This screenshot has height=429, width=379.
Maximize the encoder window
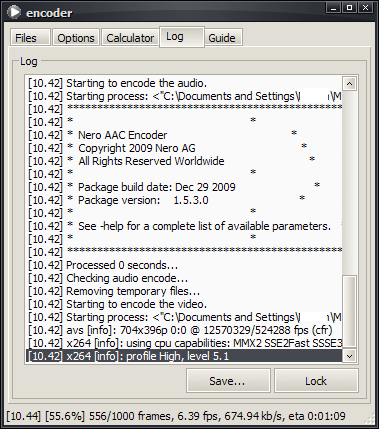click(349, 8)
